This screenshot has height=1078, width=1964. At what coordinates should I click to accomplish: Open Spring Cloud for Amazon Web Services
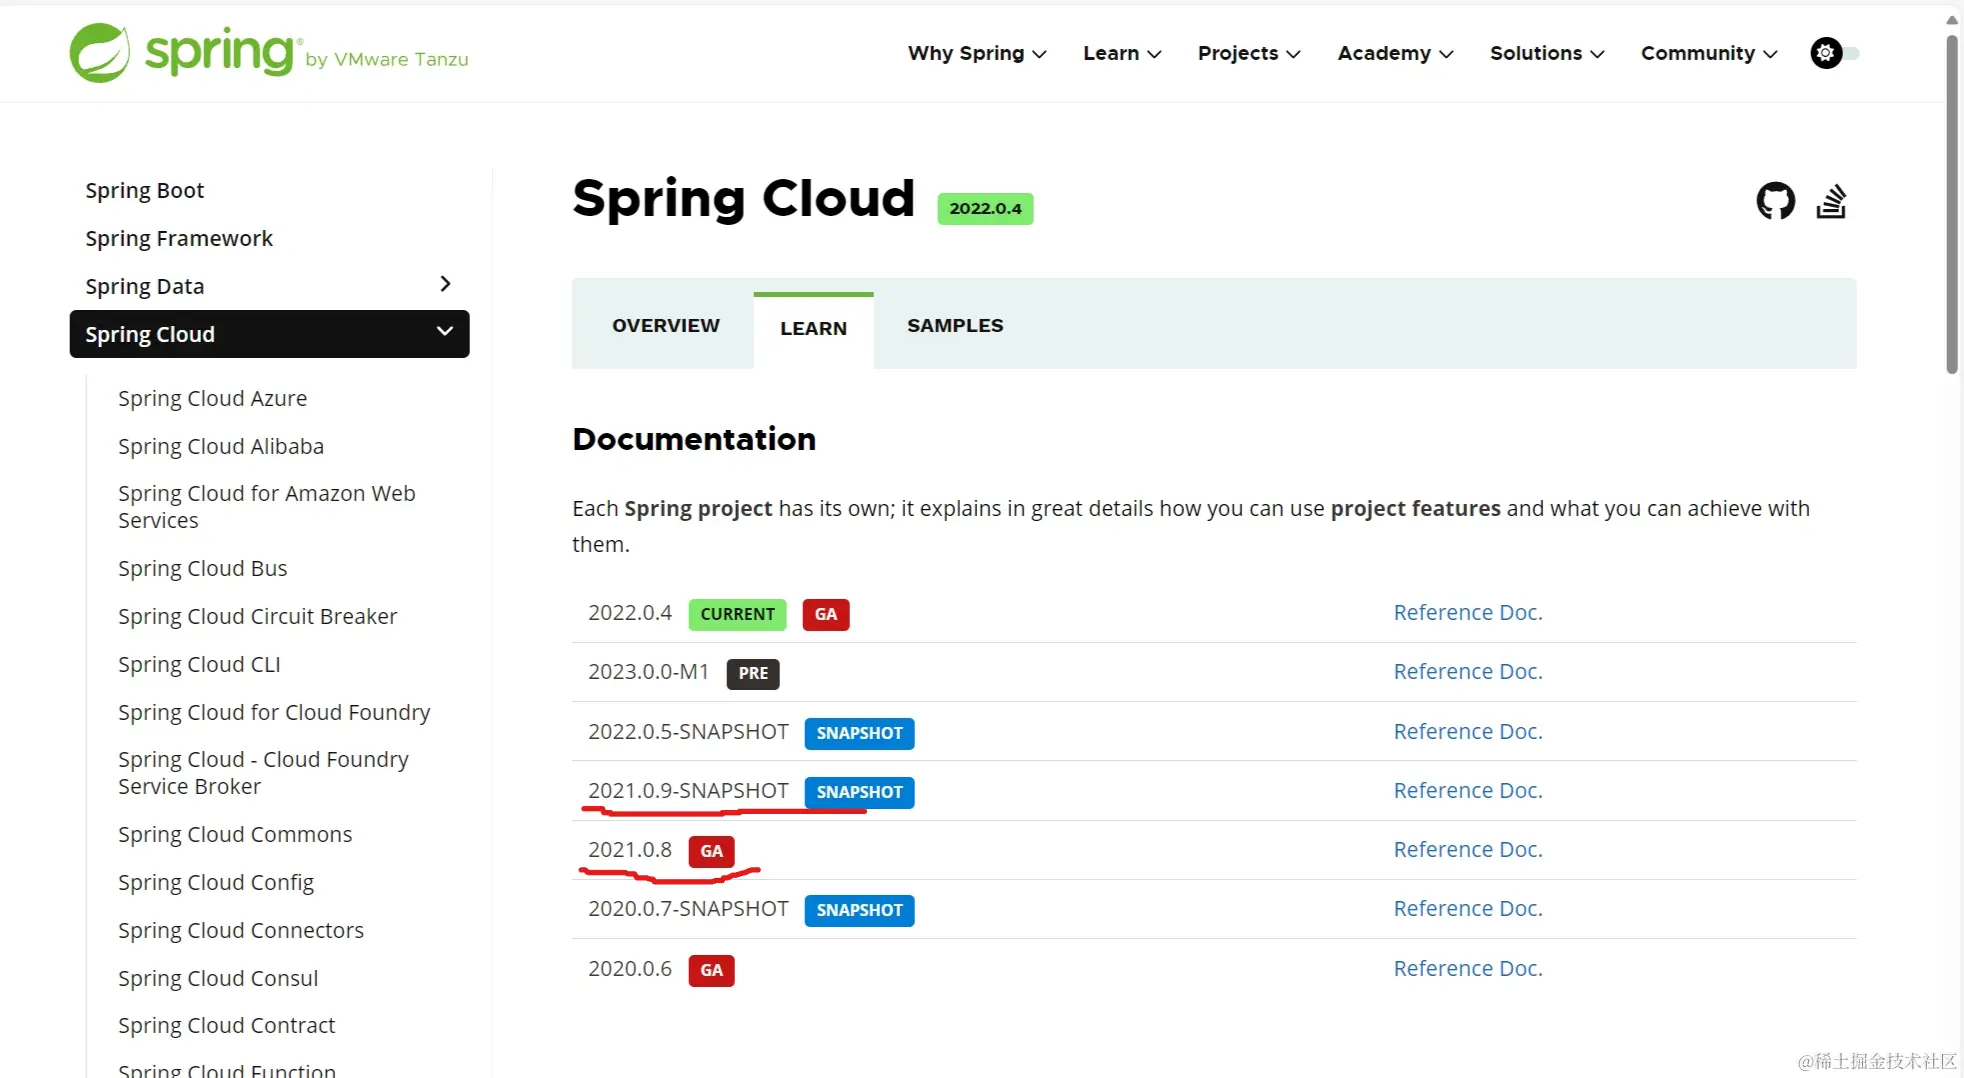tap(267, 507)
